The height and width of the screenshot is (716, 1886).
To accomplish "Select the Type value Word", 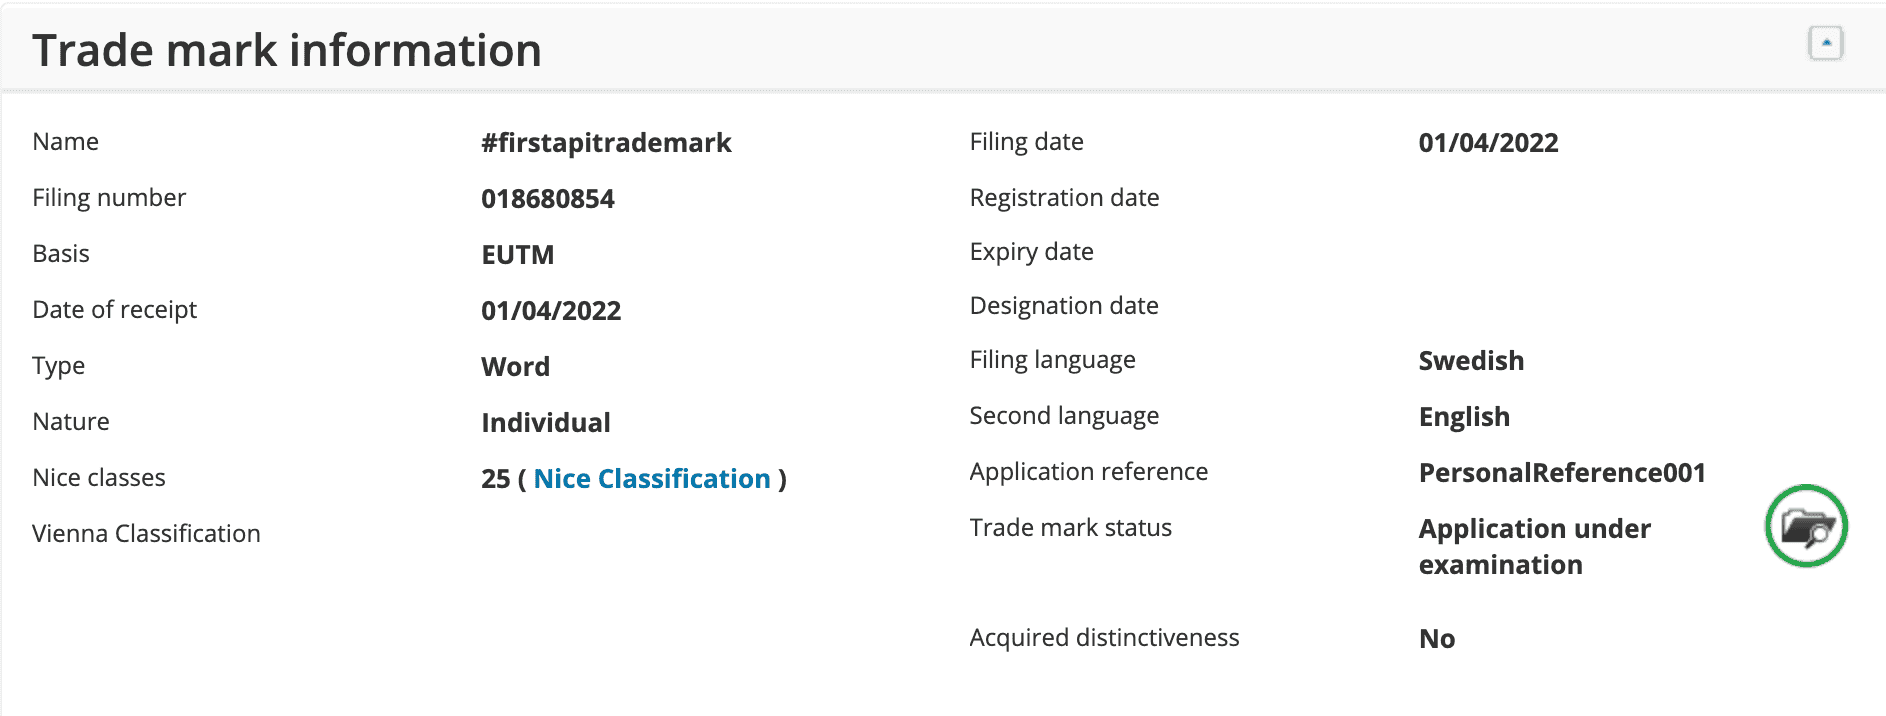I will point(515,366).
